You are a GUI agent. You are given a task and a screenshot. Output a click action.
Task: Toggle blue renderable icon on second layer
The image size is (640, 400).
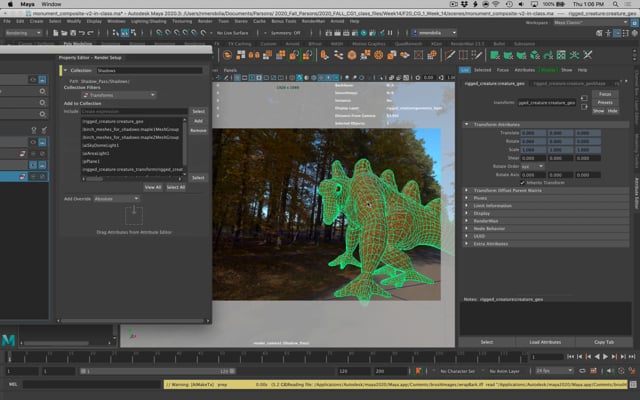(42, 142)
